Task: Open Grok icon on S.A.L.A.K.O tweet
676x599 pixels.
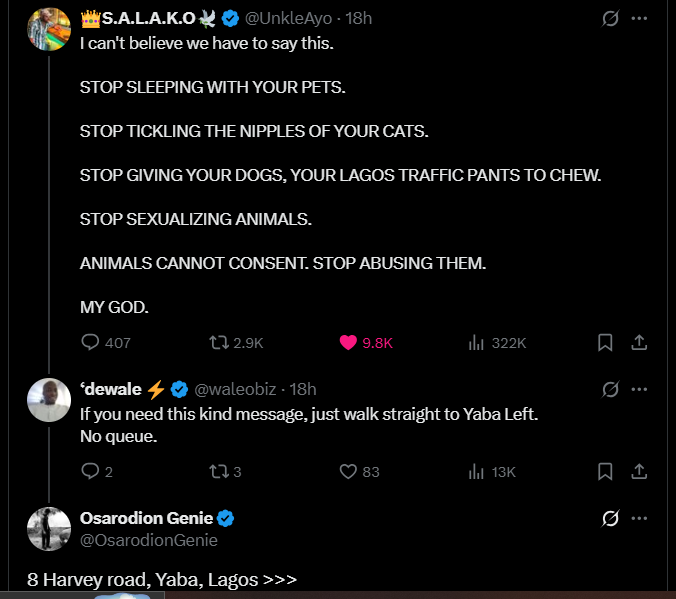Action: (609, 19)
